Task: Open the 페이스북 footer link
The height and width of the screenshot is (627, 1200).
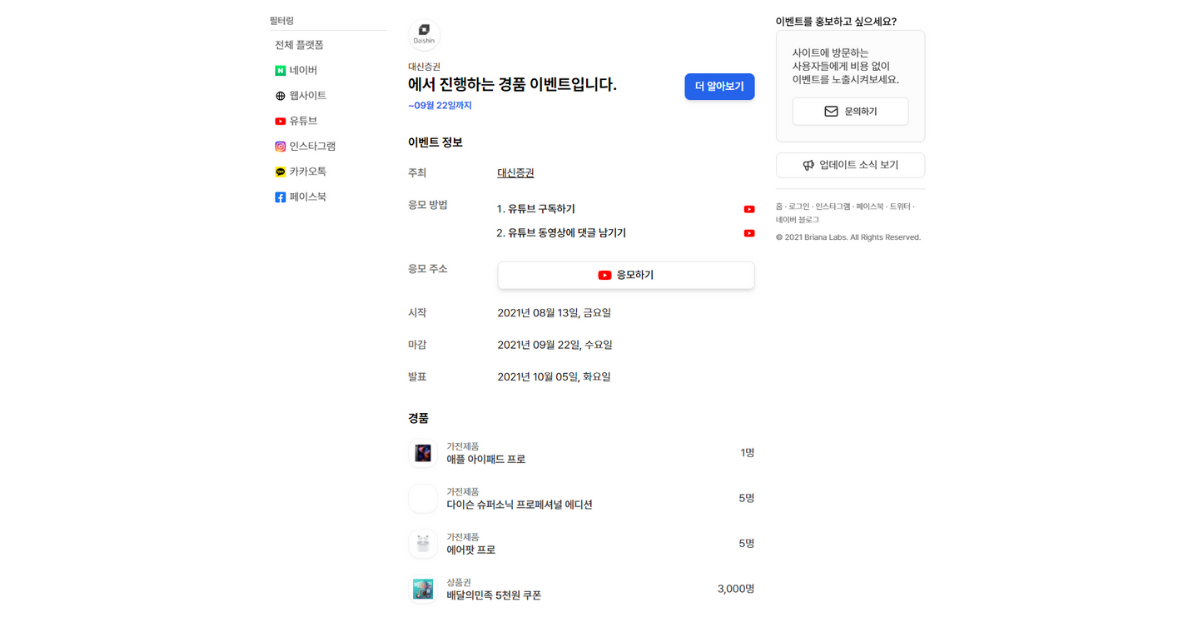Action: coord(870,207)
